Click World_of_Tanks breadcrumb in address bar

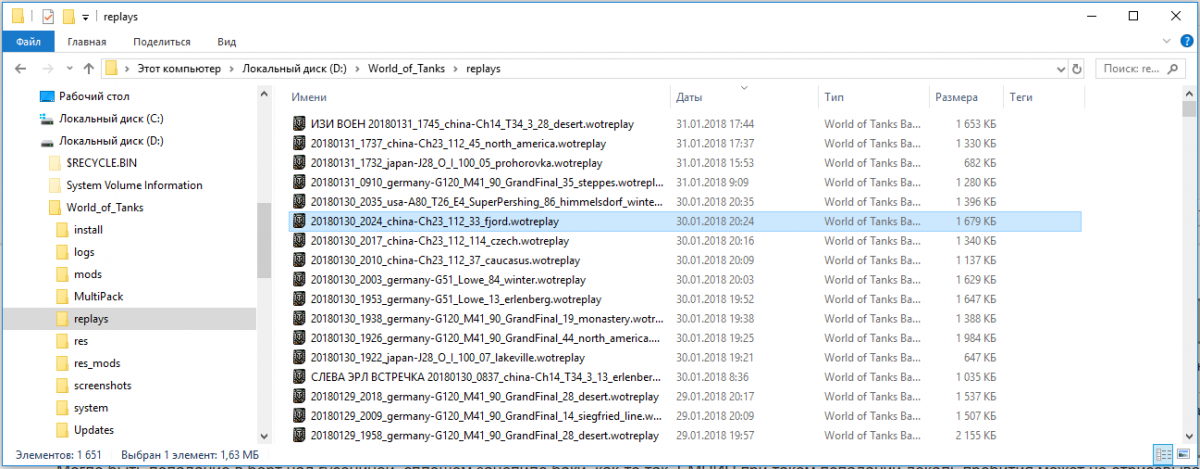point(405,69)
